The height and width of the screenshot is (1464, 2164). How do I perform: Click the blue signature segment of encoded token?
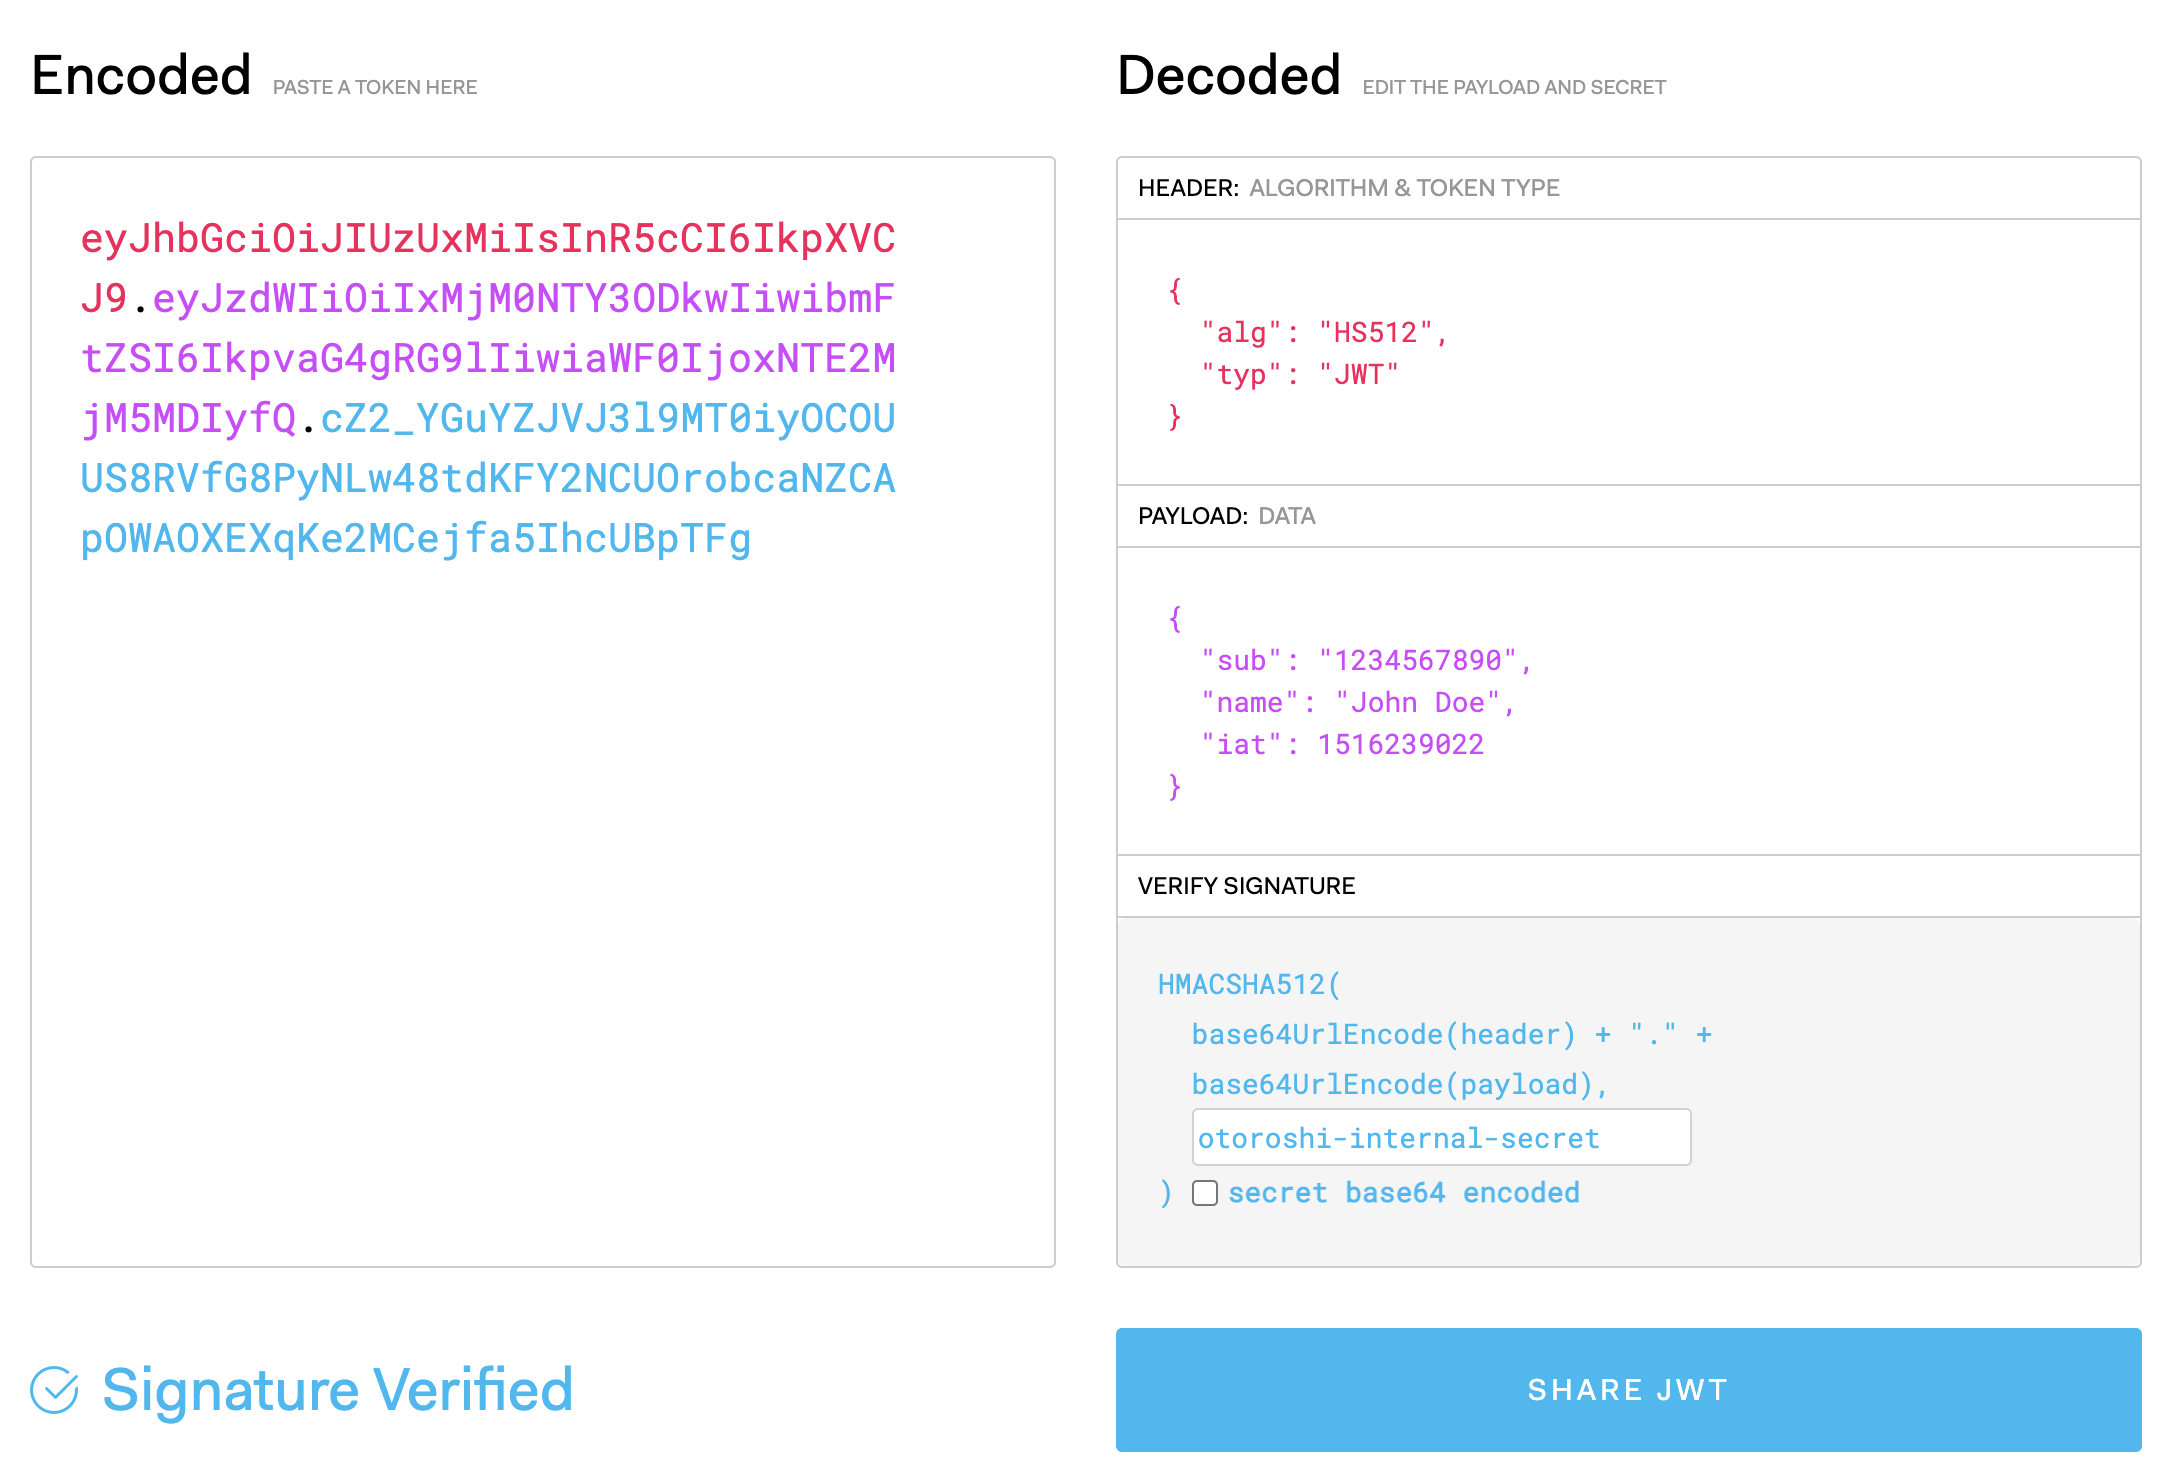487,479
